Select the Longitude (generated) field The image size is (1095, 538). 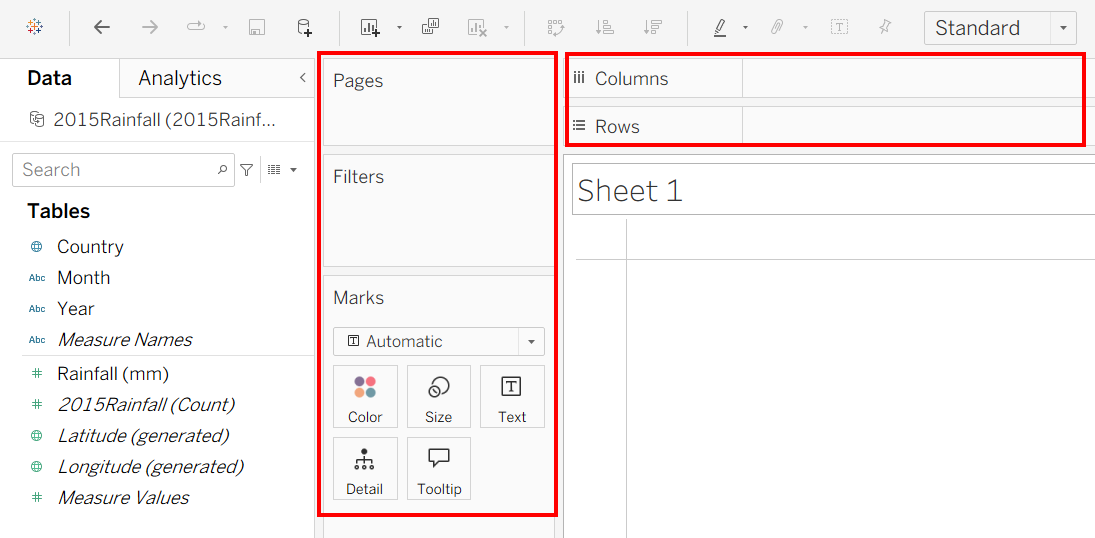(x=150, y=466)
